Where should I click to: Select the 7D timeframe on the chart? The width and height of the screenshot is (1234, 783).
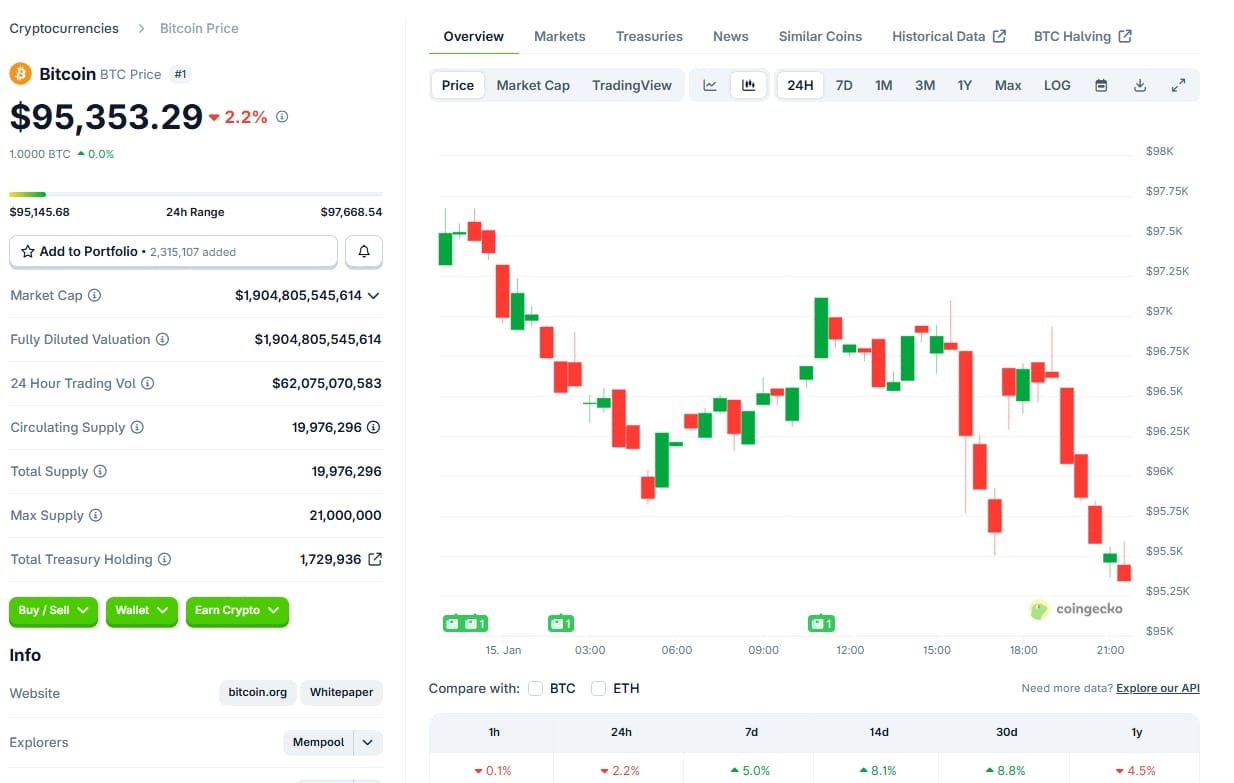844,85
